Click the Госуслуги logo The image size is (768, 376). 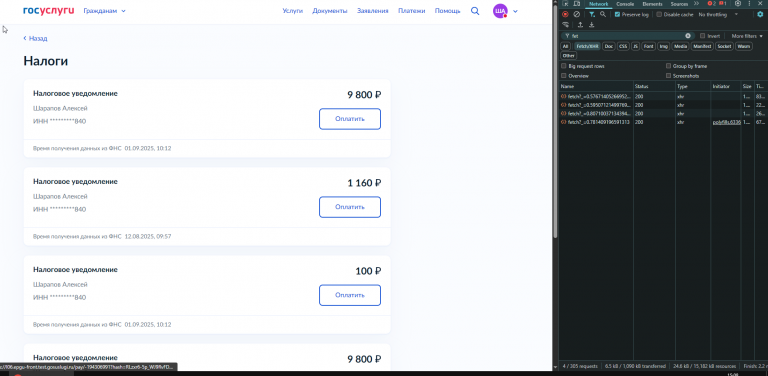(x=48, y=10)
